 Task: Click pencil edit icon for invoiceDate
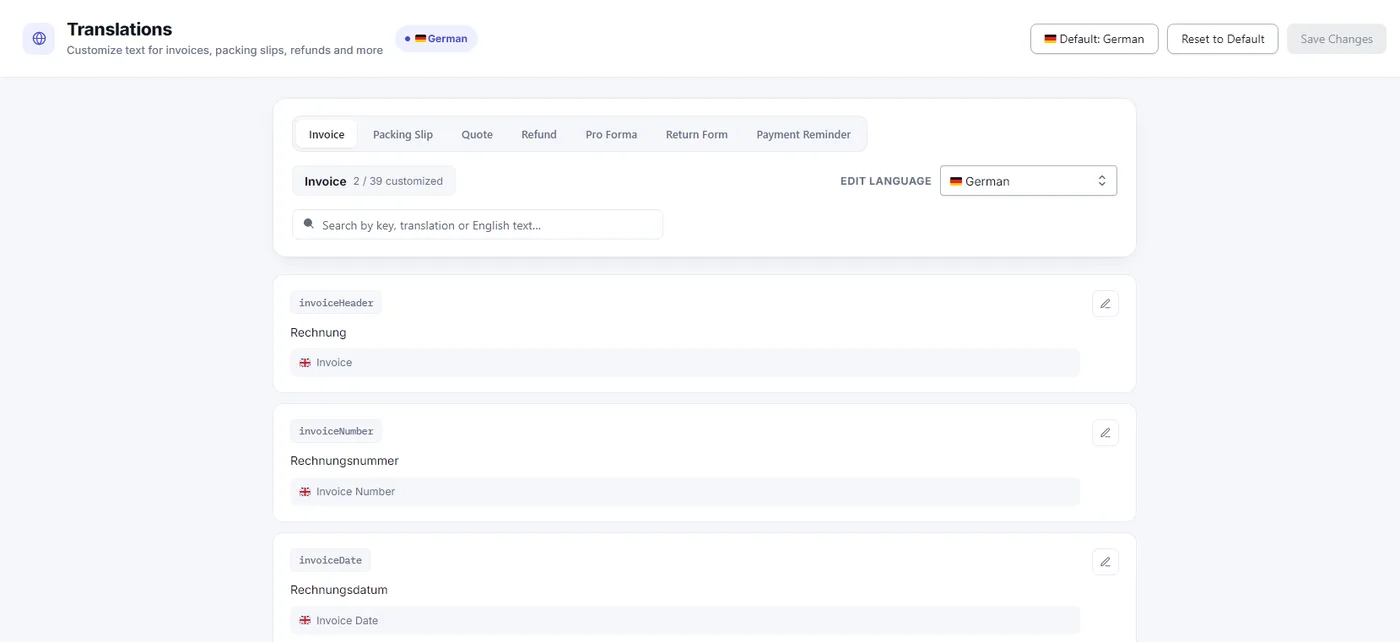[x=1105, y=561]
